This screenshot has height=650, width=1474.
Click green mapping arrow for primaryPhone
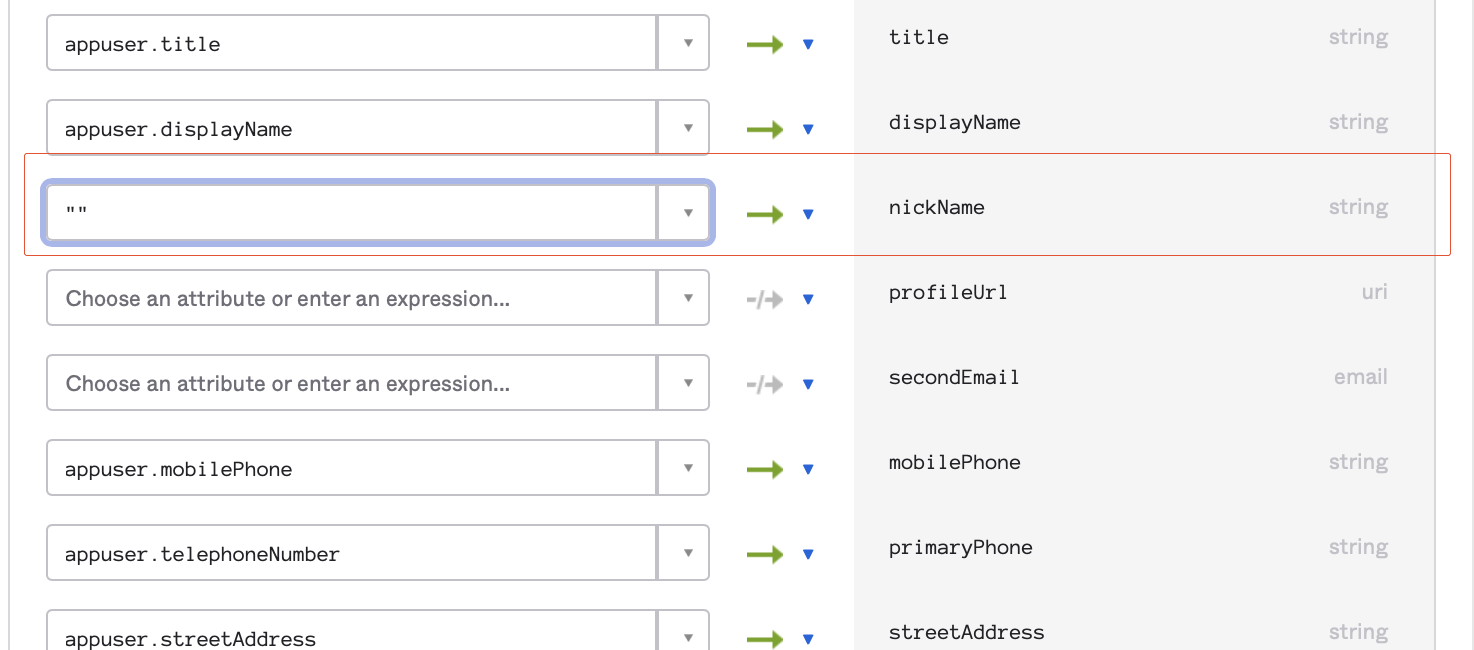764,554
